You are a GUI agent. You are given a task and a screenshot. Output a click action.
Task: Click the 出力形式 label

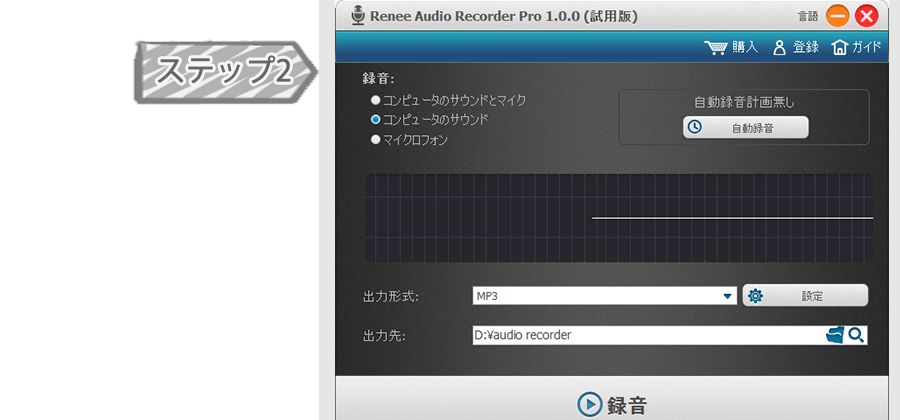coord(391,297)
